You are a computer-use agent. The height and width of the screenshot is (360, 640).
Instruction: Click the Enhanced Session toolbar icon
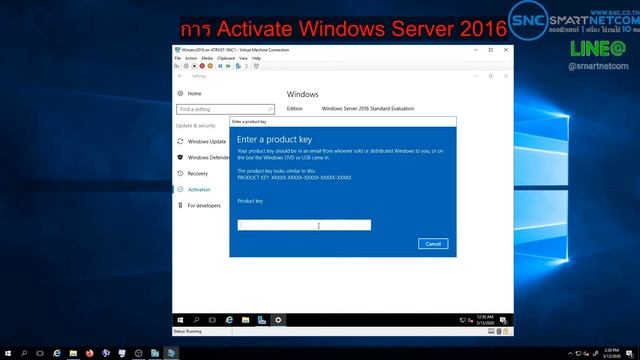pyautogui.click(x=256, y=66)
